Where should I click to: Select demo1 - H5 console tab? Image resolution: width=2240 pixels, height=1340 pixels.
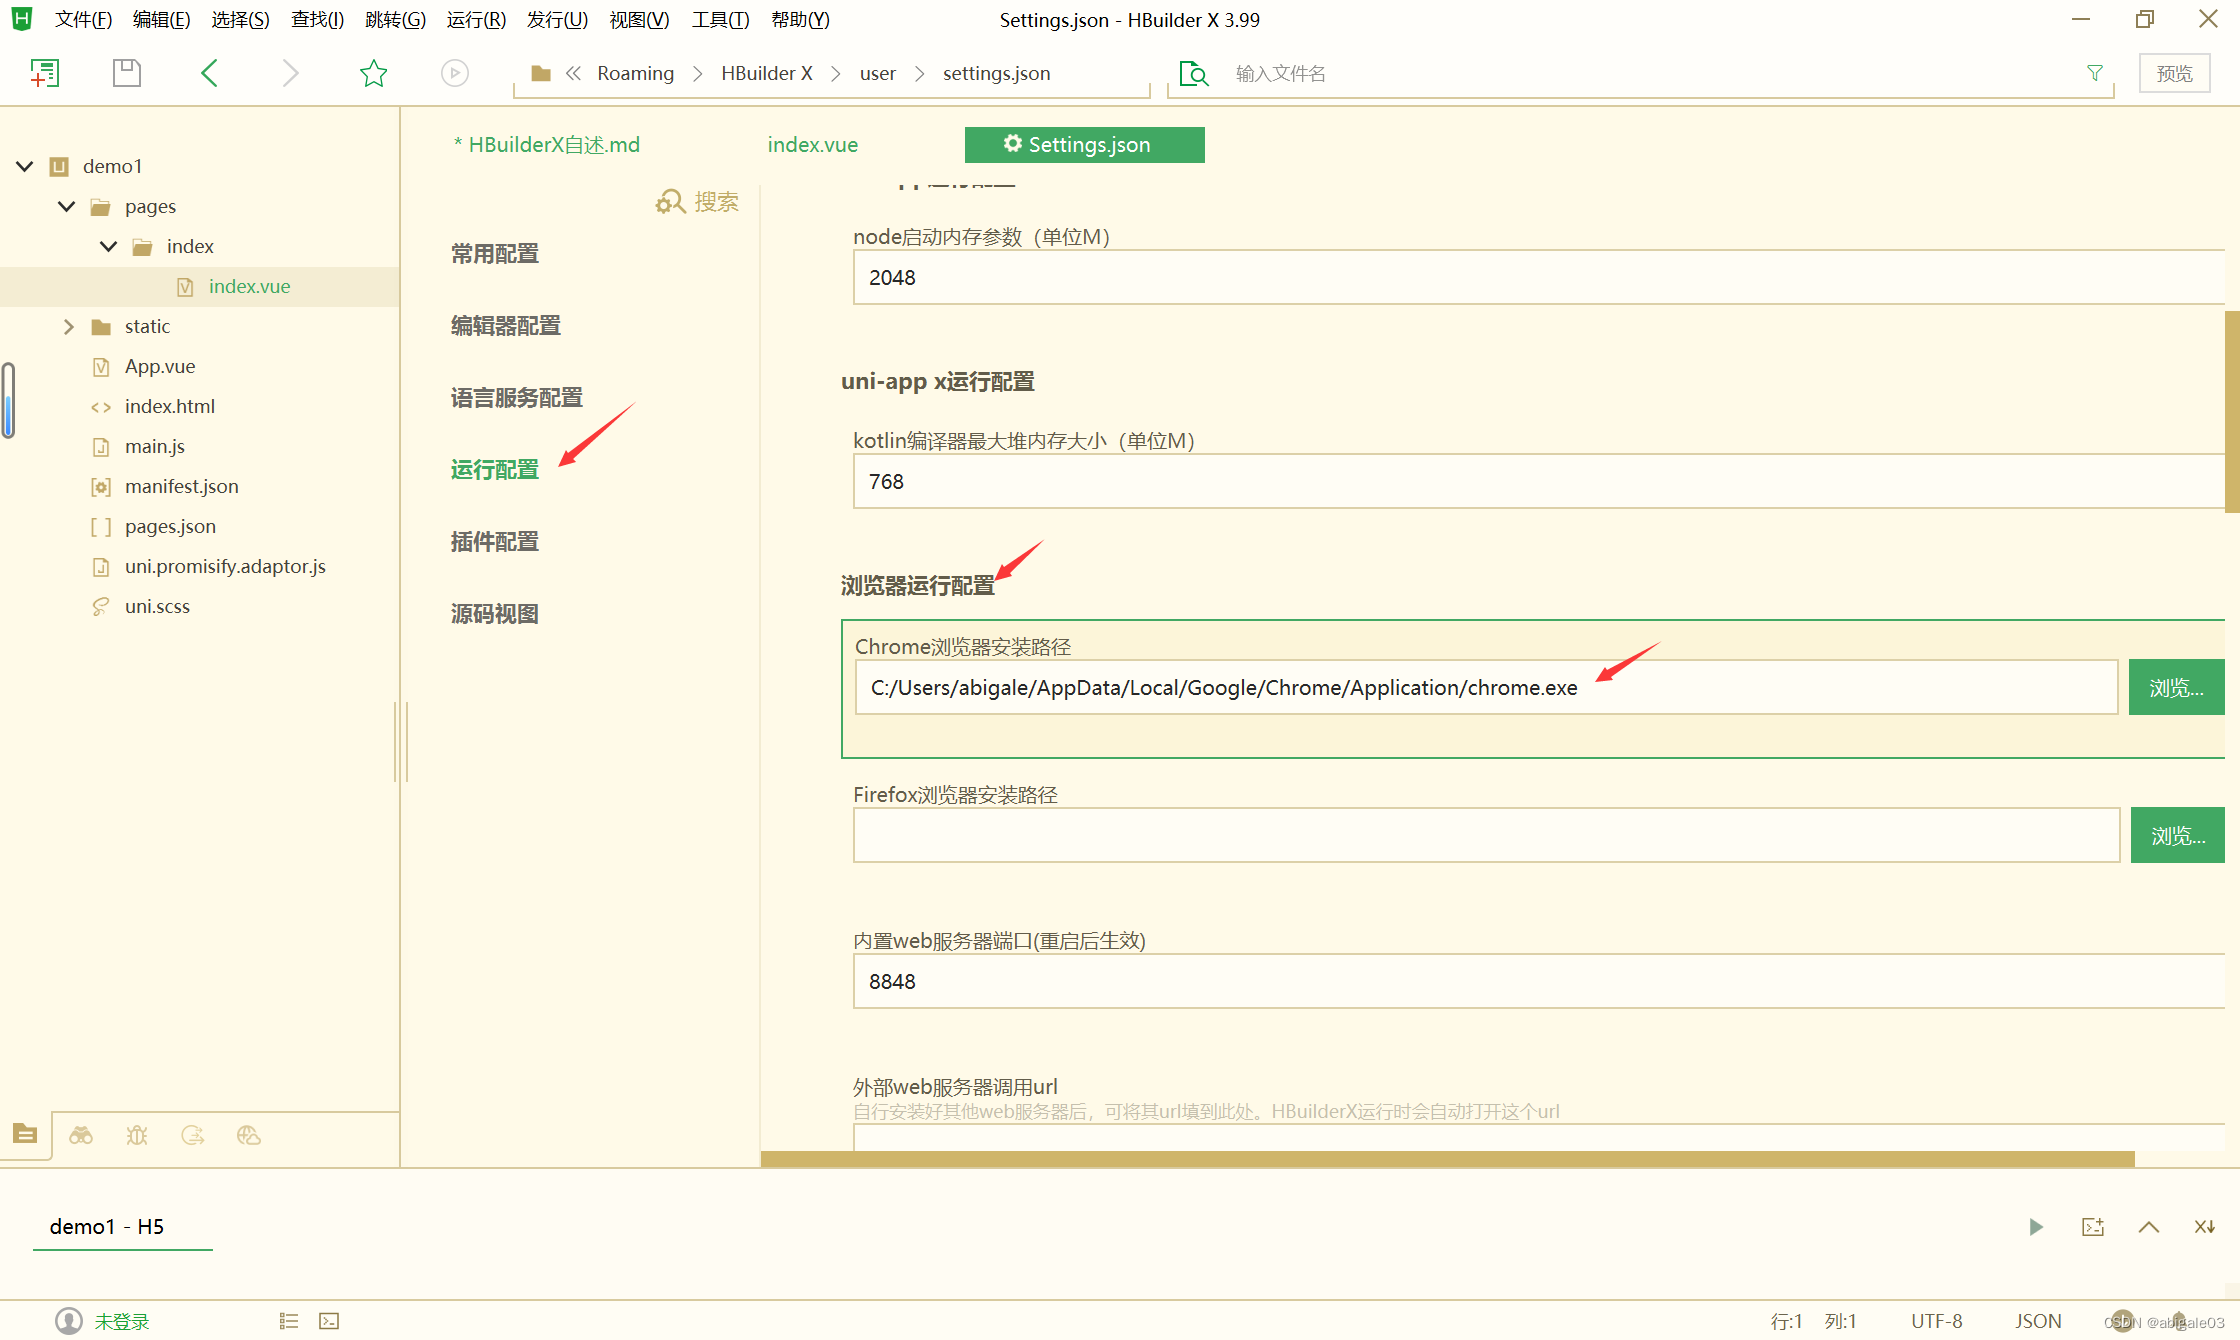click(x=107, y=1227)
